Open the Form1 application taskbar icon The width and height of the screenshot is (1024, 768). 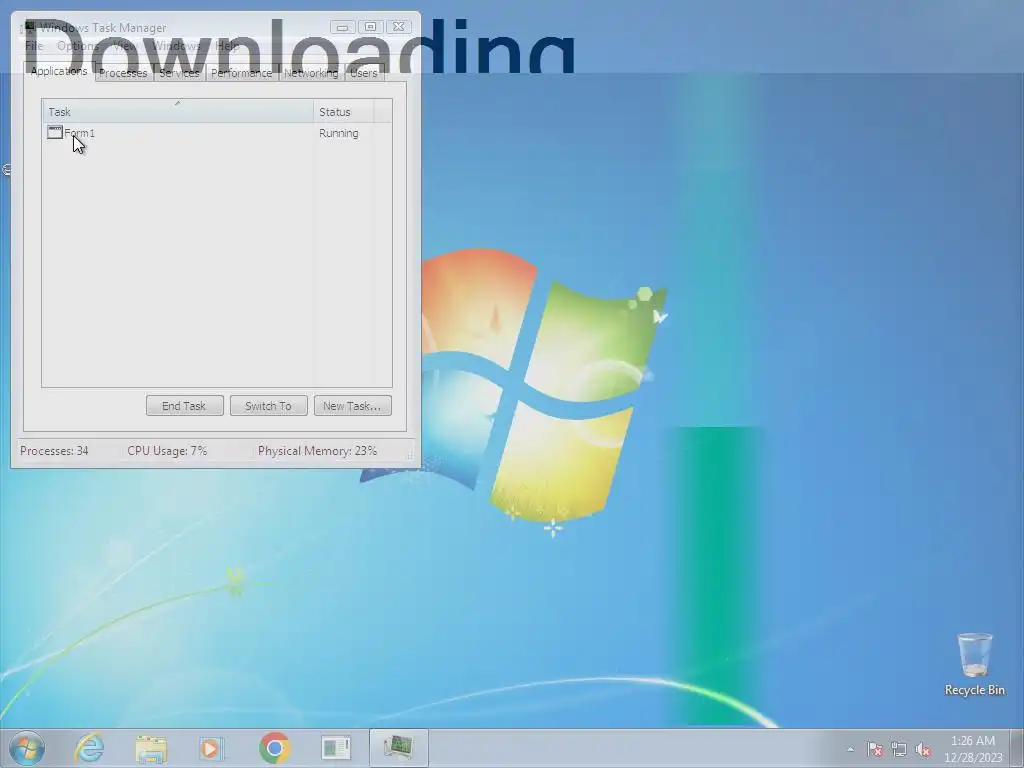[336, 748]
